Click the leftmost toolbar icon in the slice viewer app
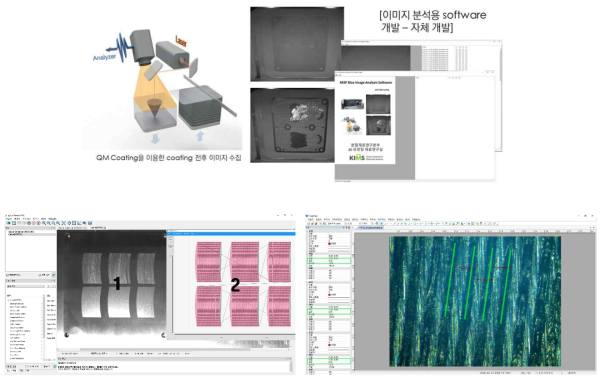The image size is (605, 381). point(8,223)
